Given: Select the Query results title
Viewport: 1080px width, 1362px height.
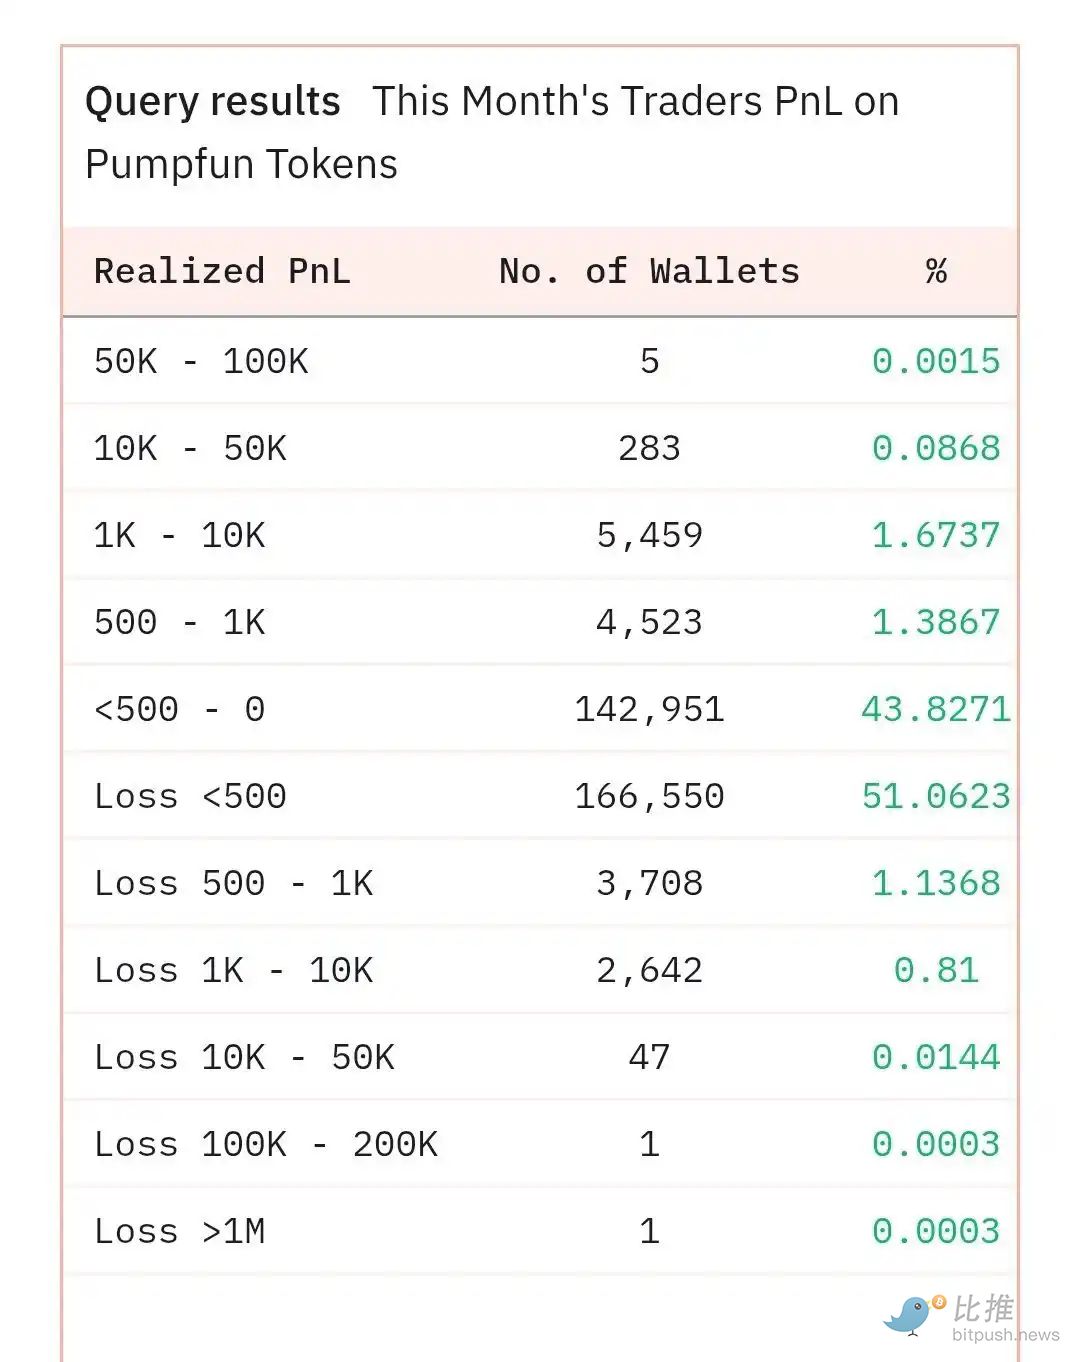Looking at the screenshot, I should coord(213,102).
